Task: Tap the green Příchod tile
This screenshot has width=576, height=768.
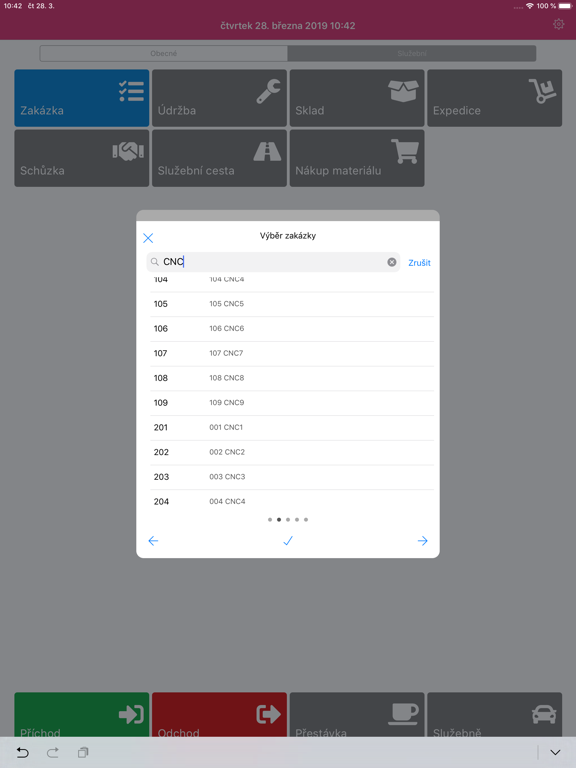Action: [x=82, y=715]
